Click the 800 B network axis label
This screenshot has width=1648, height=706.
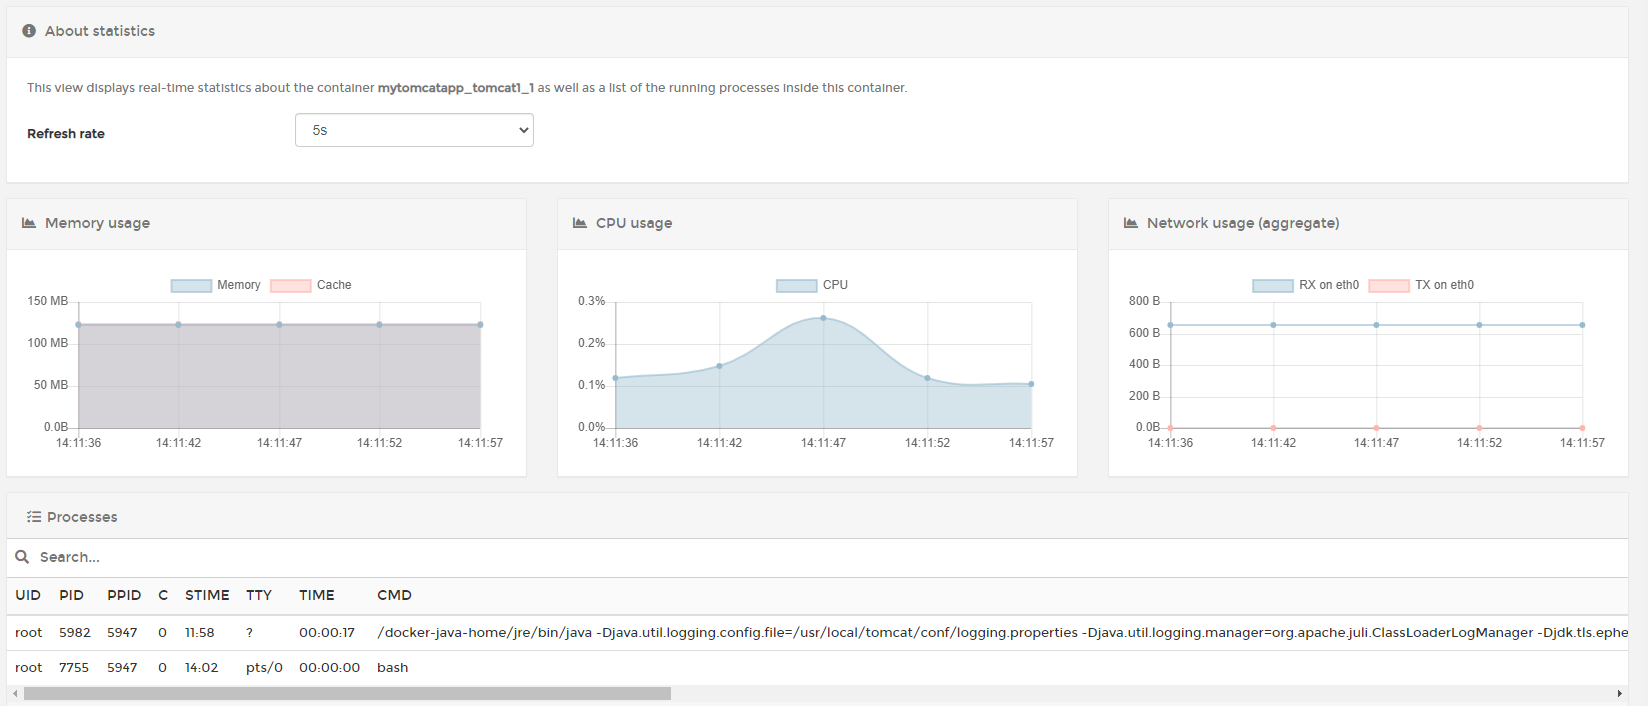1144,301
